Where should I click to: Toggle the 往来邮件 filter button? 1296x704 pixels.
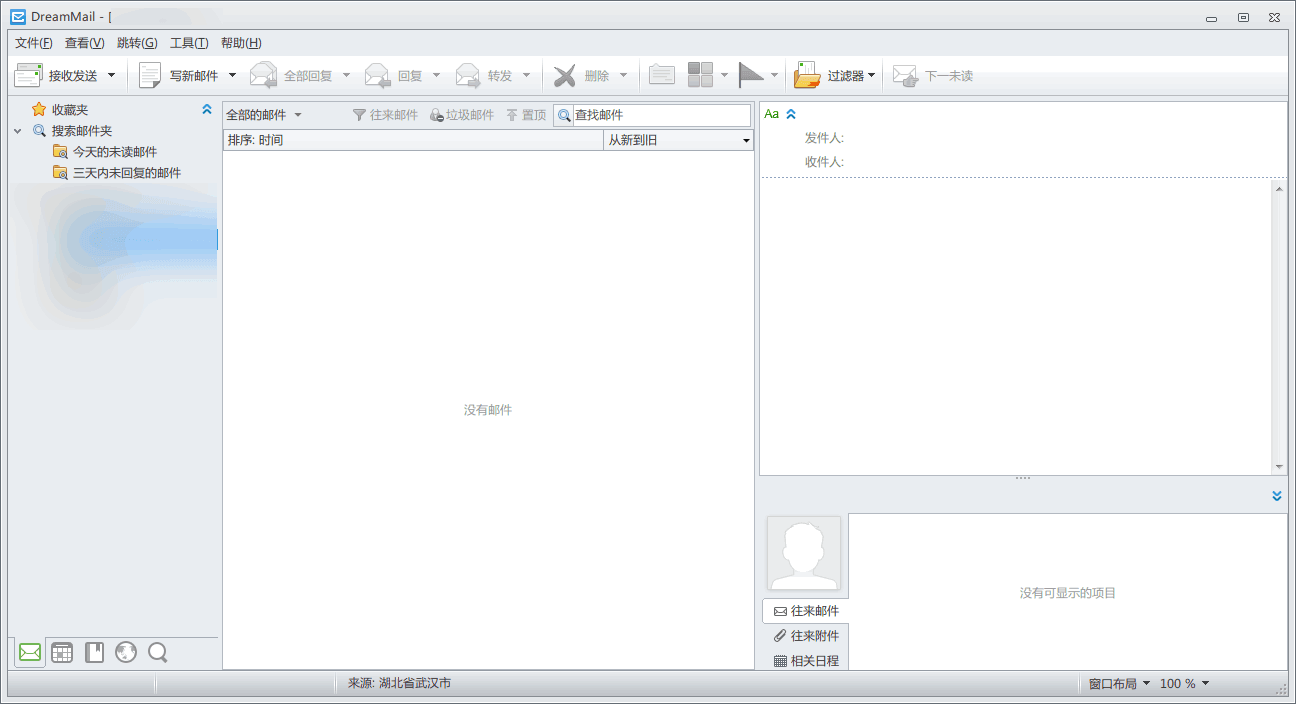tap(385, 115)
